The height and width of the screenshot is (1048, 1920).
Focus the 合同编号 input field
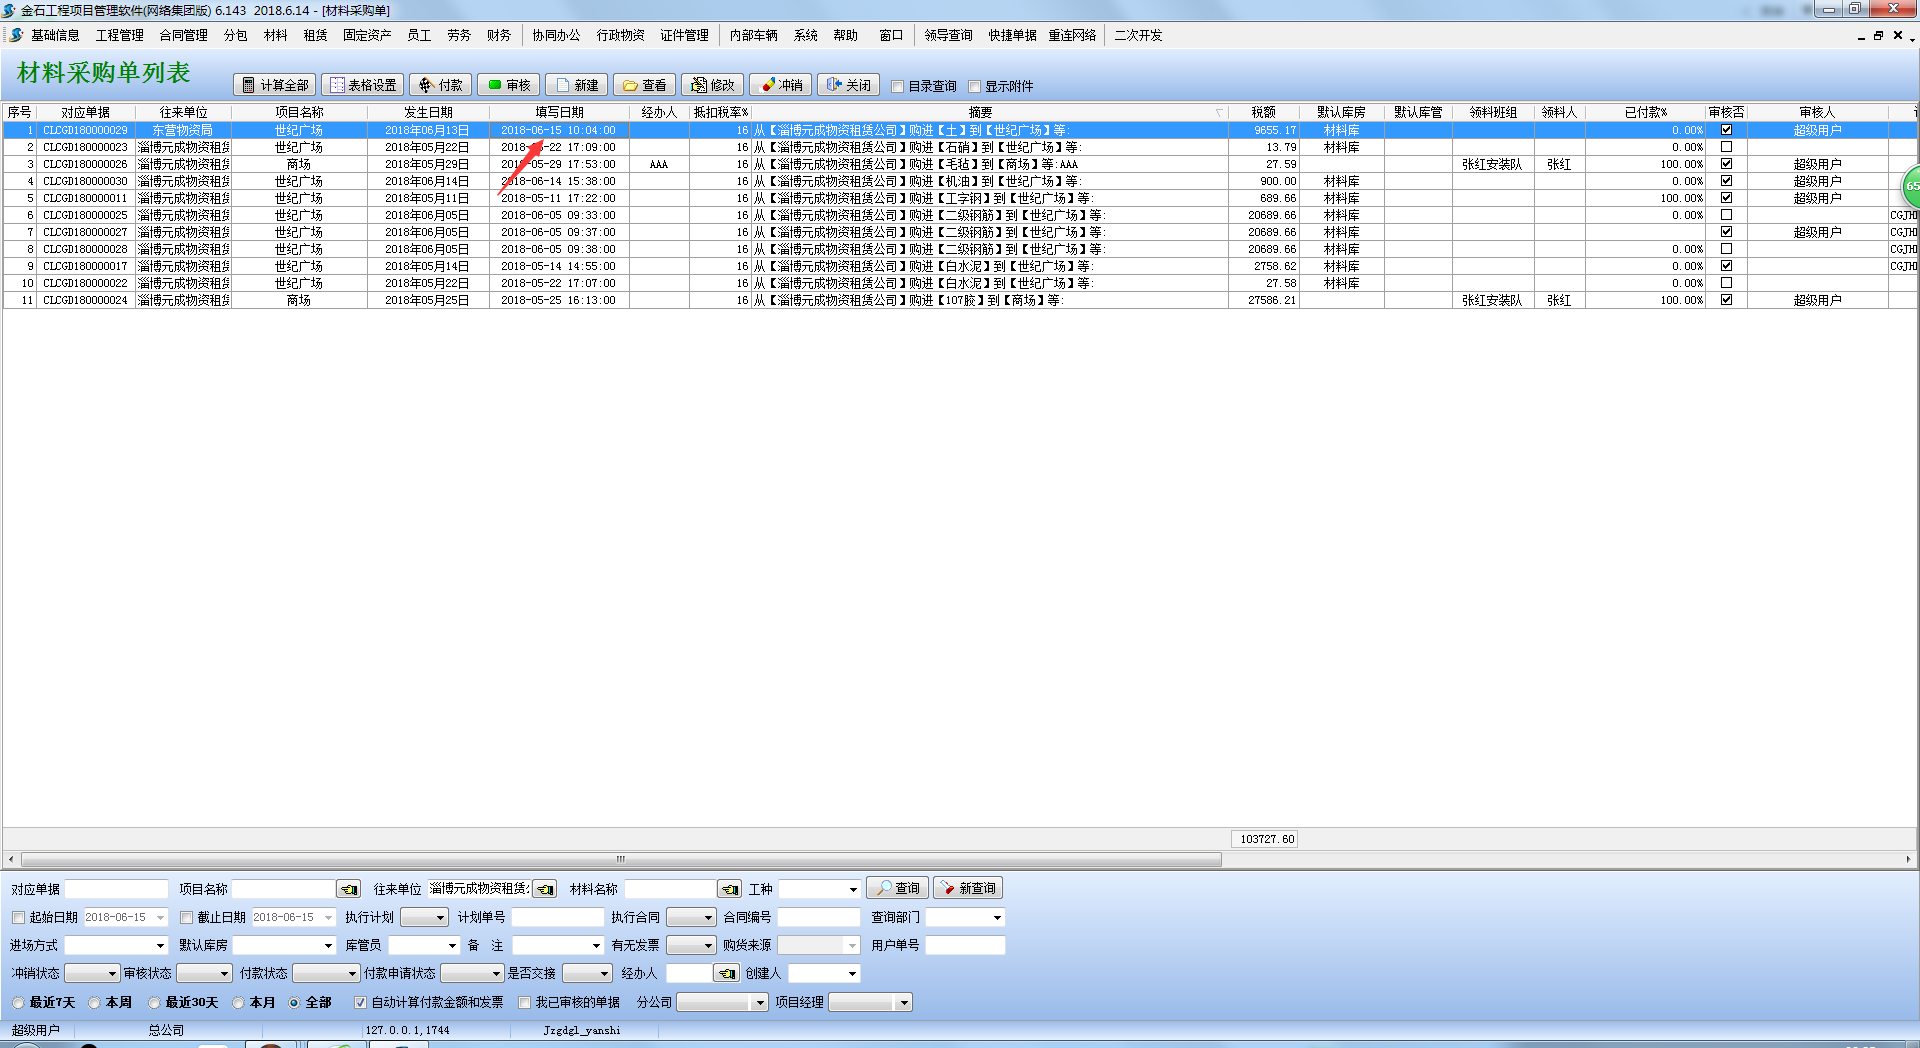pyautogui.click(x=819, y=917)
